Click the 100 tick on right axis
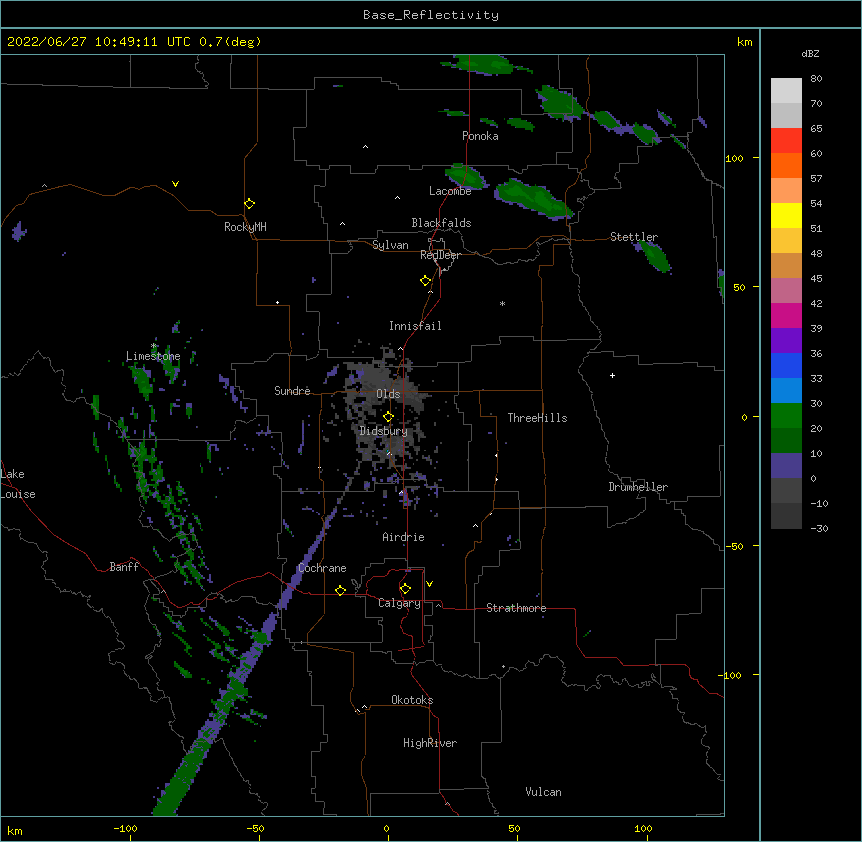Viewport: 862px width, 842px height. [734, 158]
